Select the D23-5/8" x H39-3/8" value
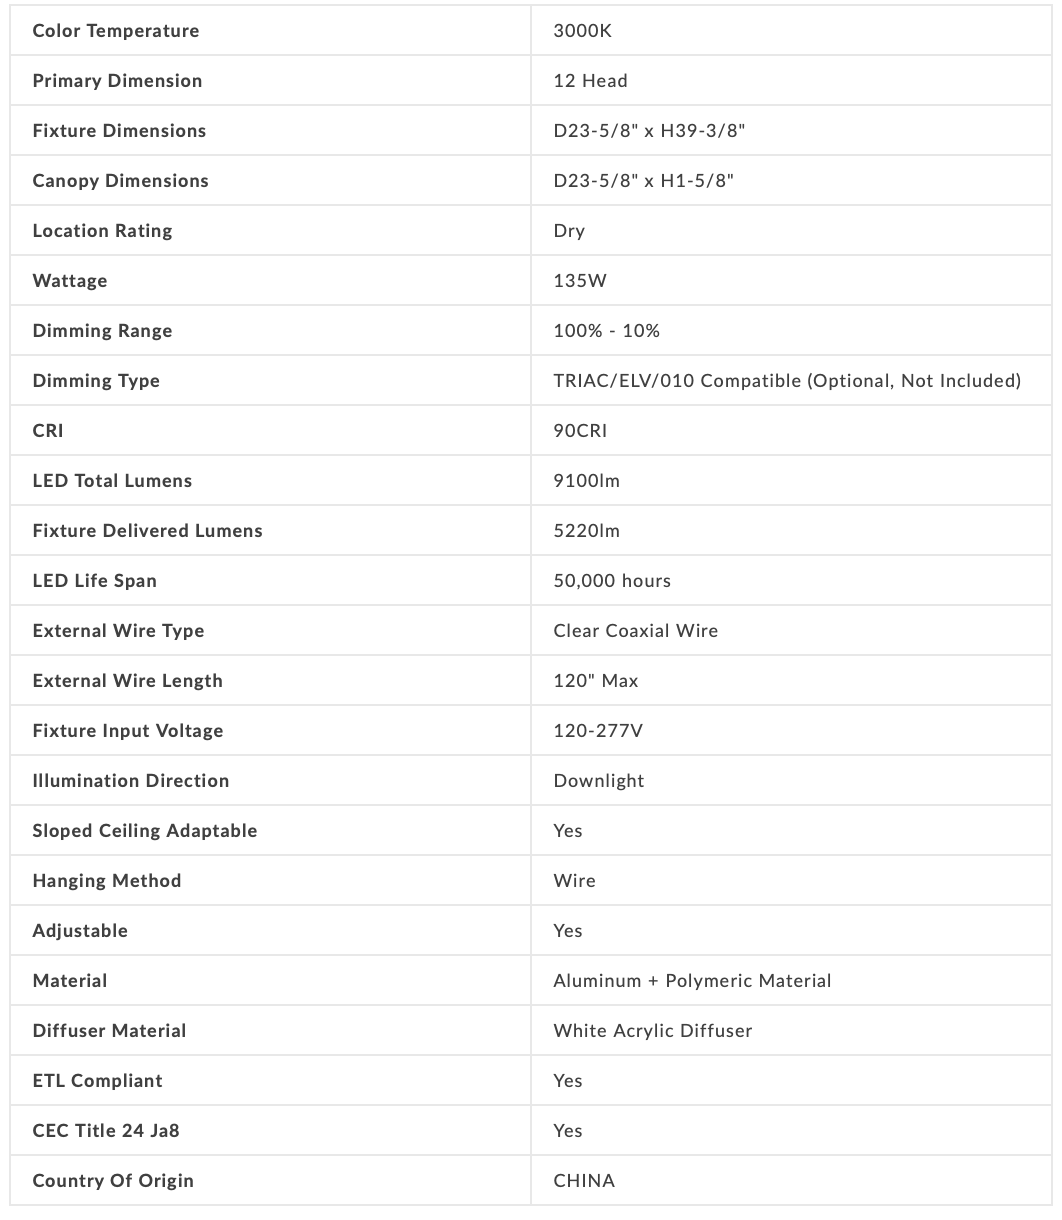Viewport: 1062px width, 1220px height. pos(649,131)
